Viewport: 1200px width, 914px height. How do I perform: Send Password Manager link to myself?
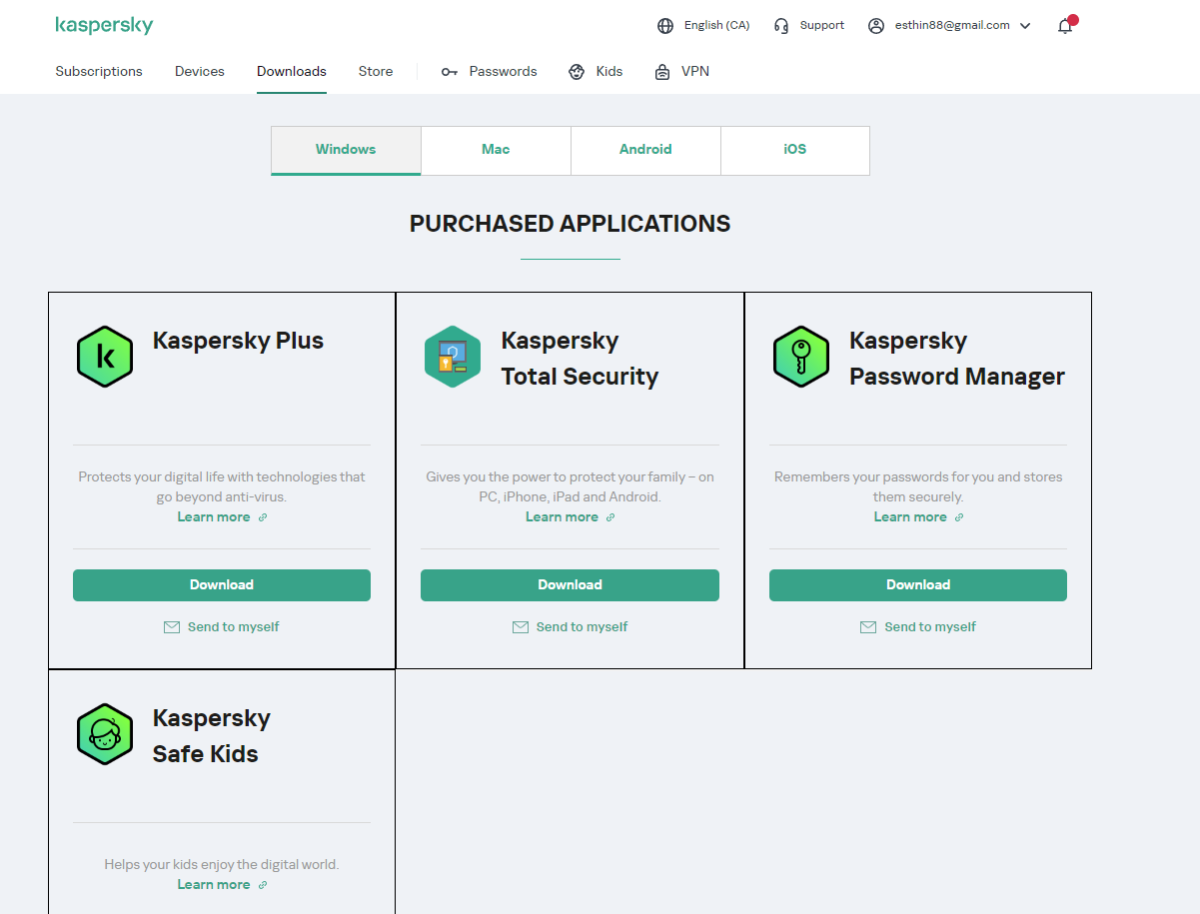tap(929, 627)
